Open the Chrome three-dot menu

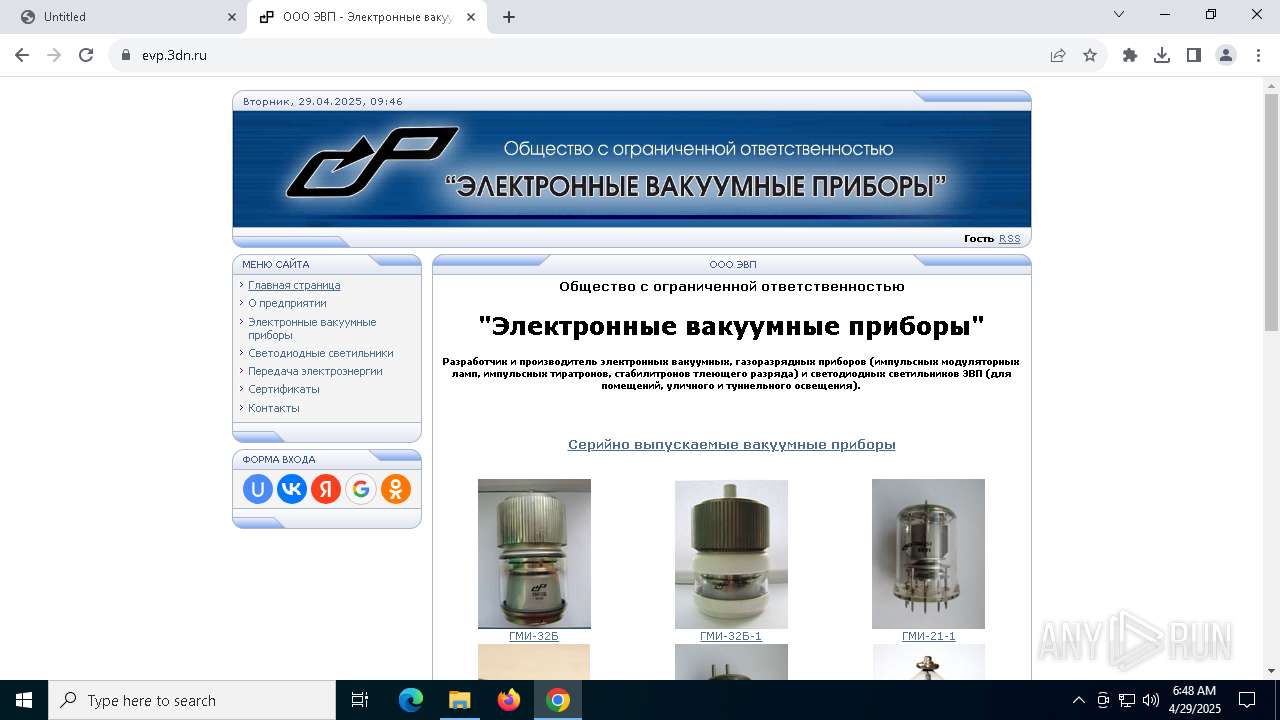point(1257,55)
